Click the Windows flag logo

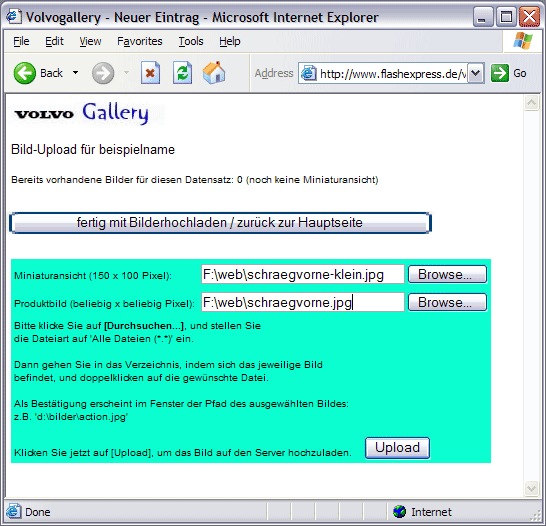[523, 41]
